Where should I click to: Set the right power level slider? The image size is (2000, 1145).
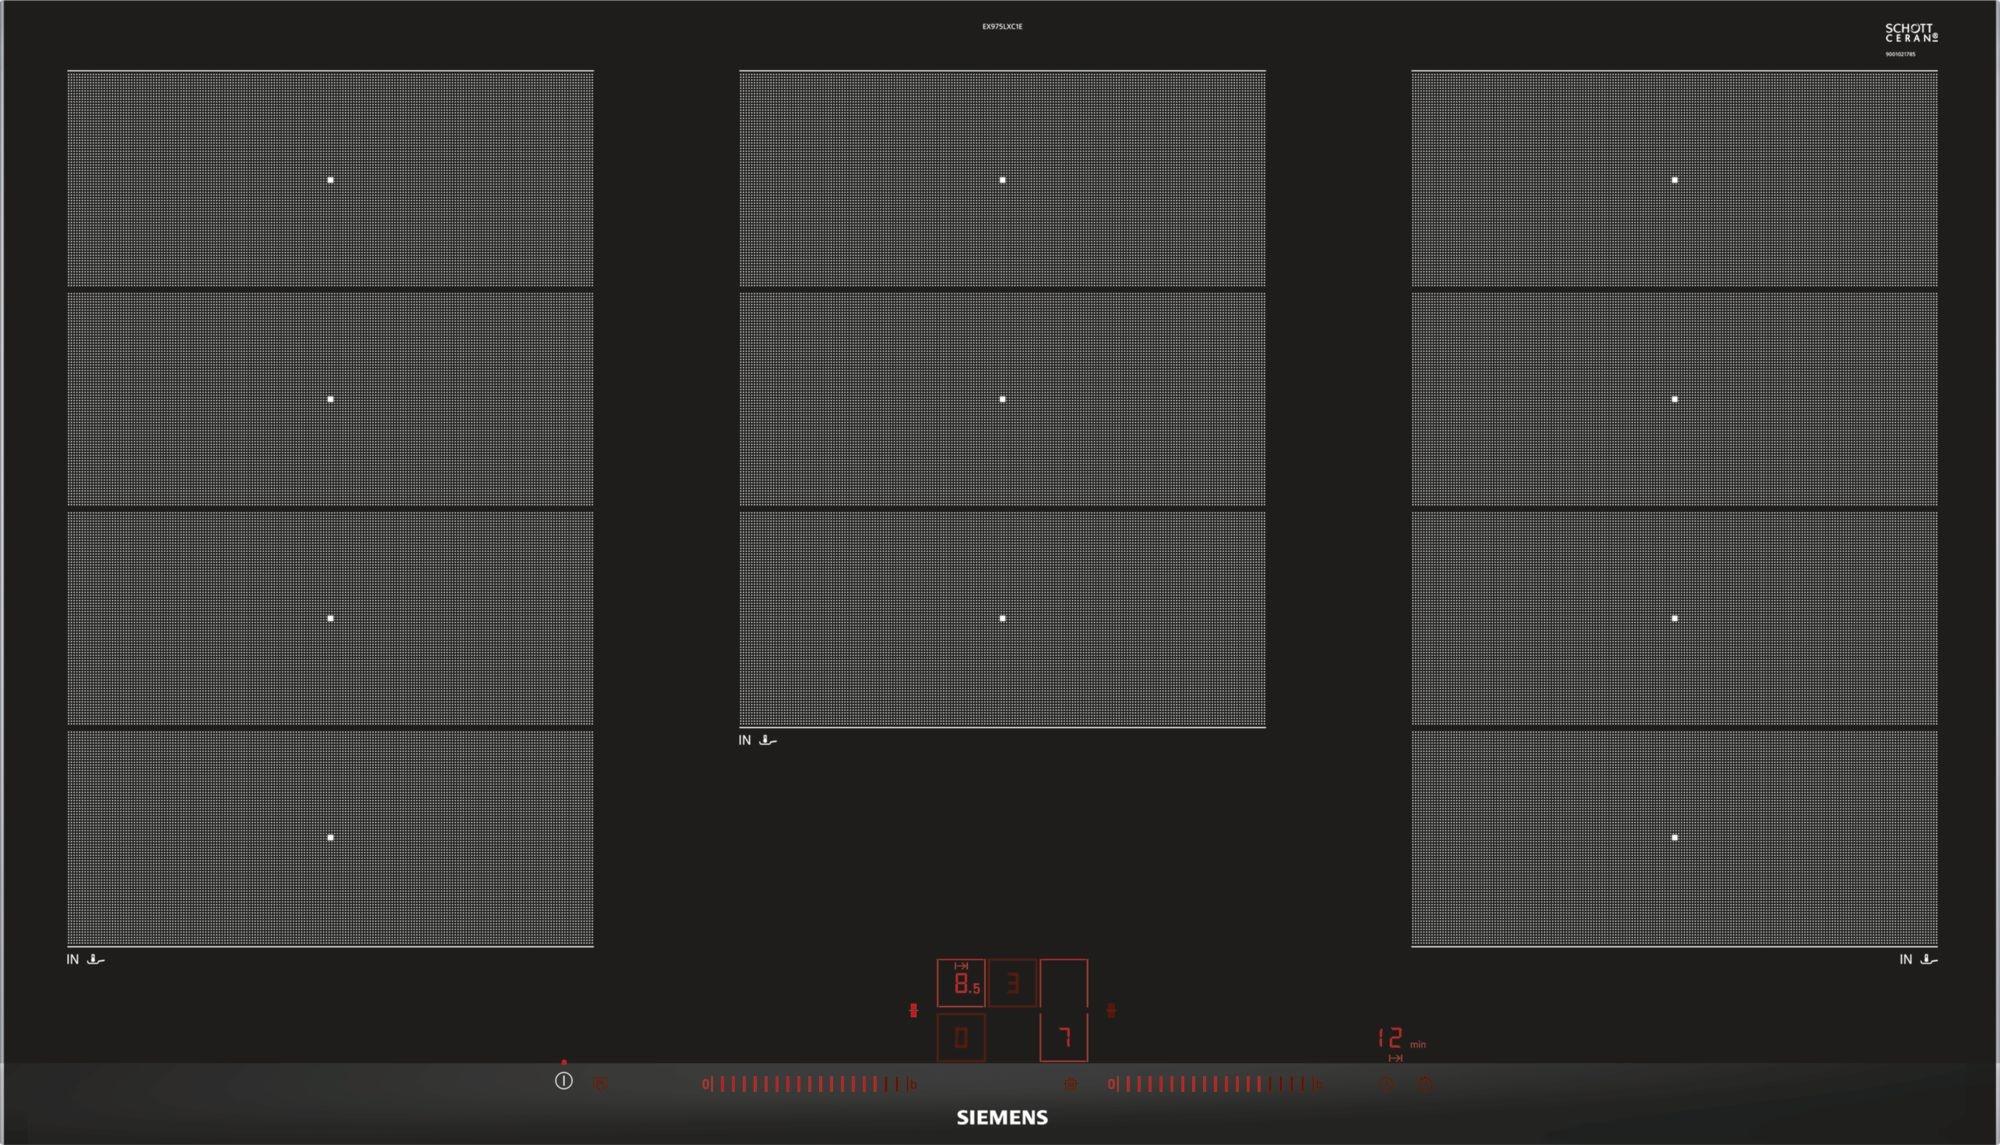pyautogui.click(x=1215, y=1083)
